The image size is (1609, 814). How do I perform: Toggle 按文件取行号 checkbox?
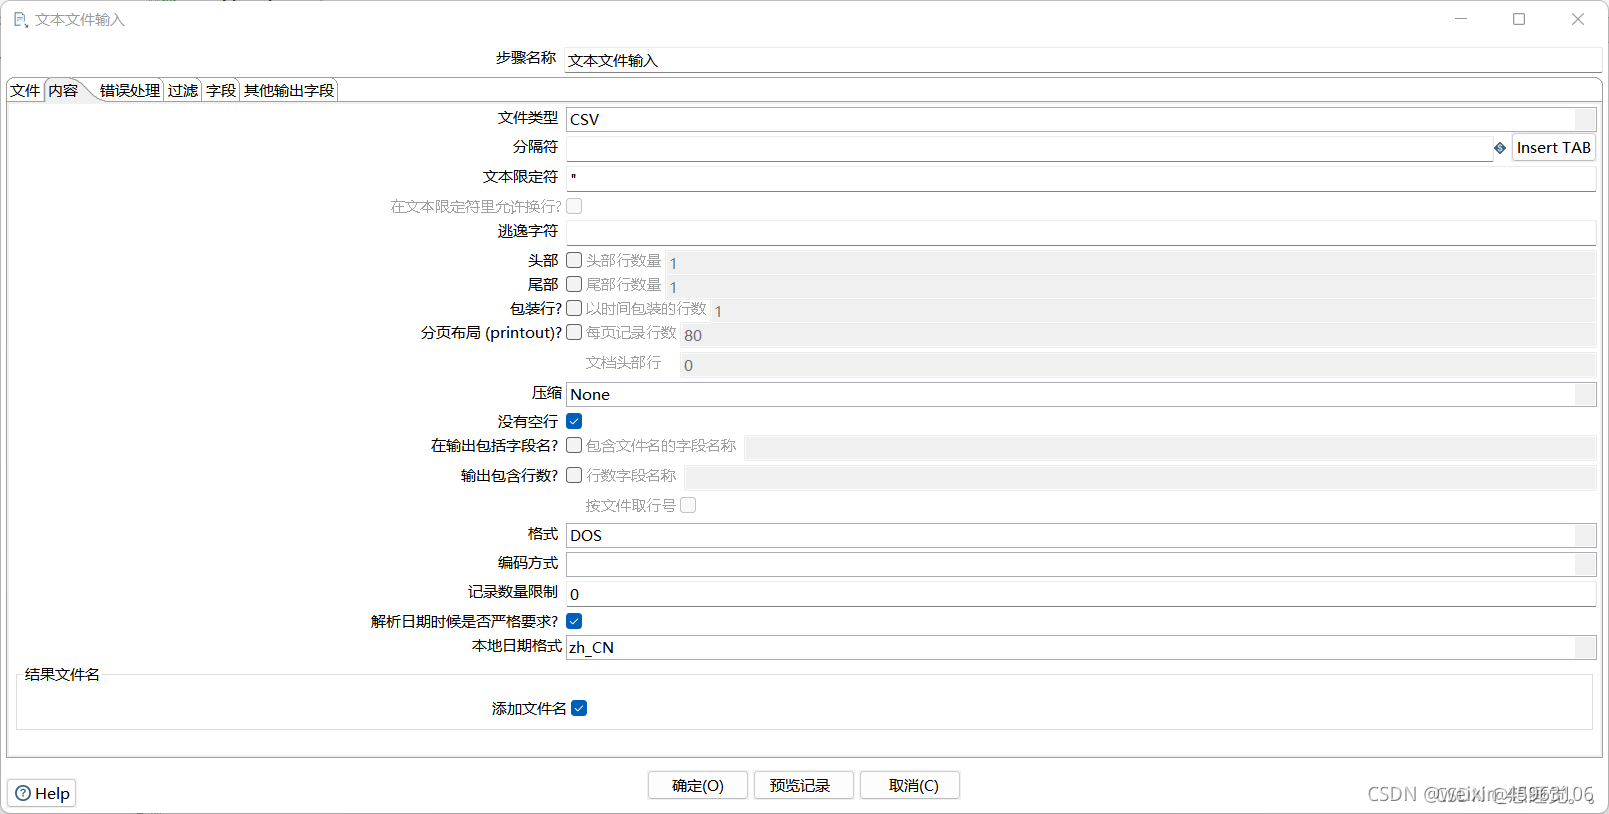[688, 505]
